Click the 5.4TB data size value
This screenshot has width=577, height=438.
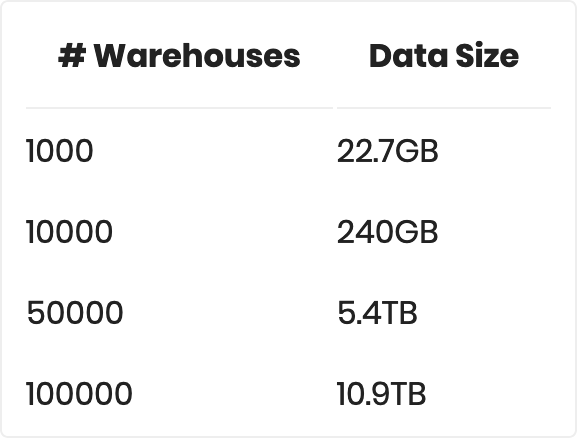[x=377, y=312]
